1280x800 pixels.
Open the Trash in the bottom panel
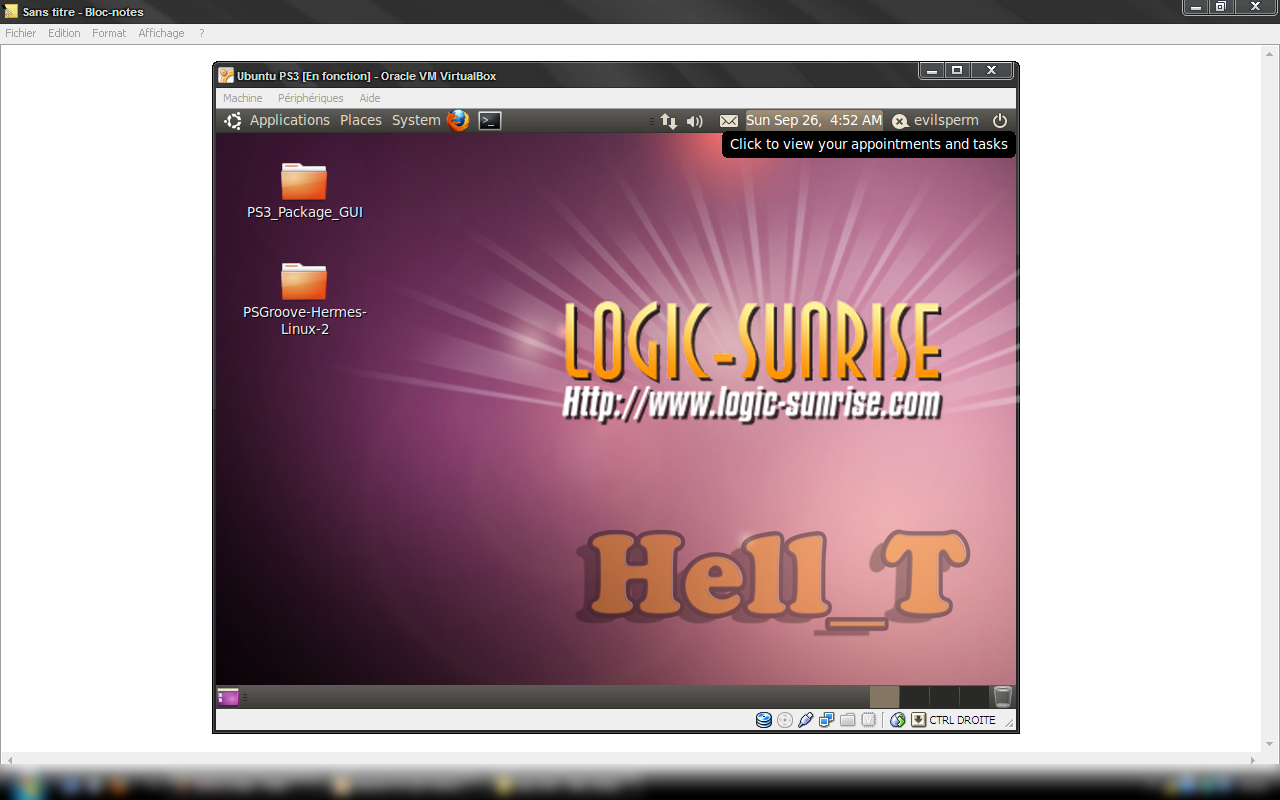pyautogui.click(x=1003, y=696)
